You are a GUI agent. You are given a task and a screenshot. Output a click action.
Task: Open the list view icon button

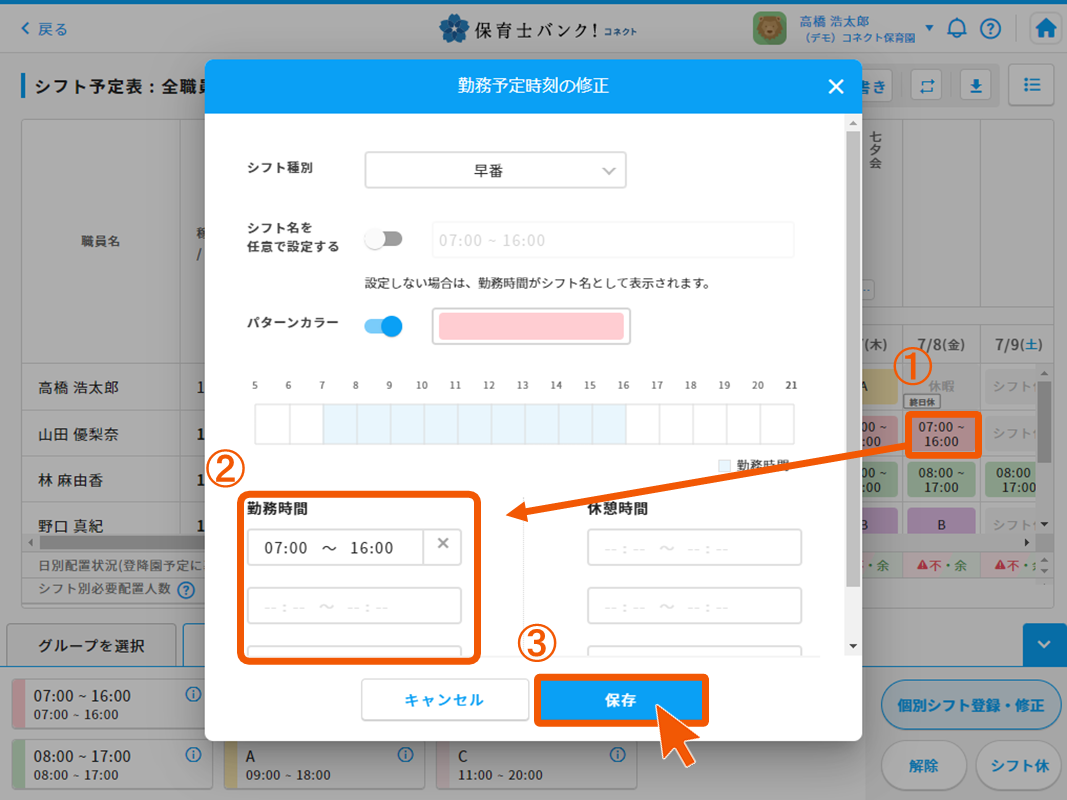(1031, 86)
